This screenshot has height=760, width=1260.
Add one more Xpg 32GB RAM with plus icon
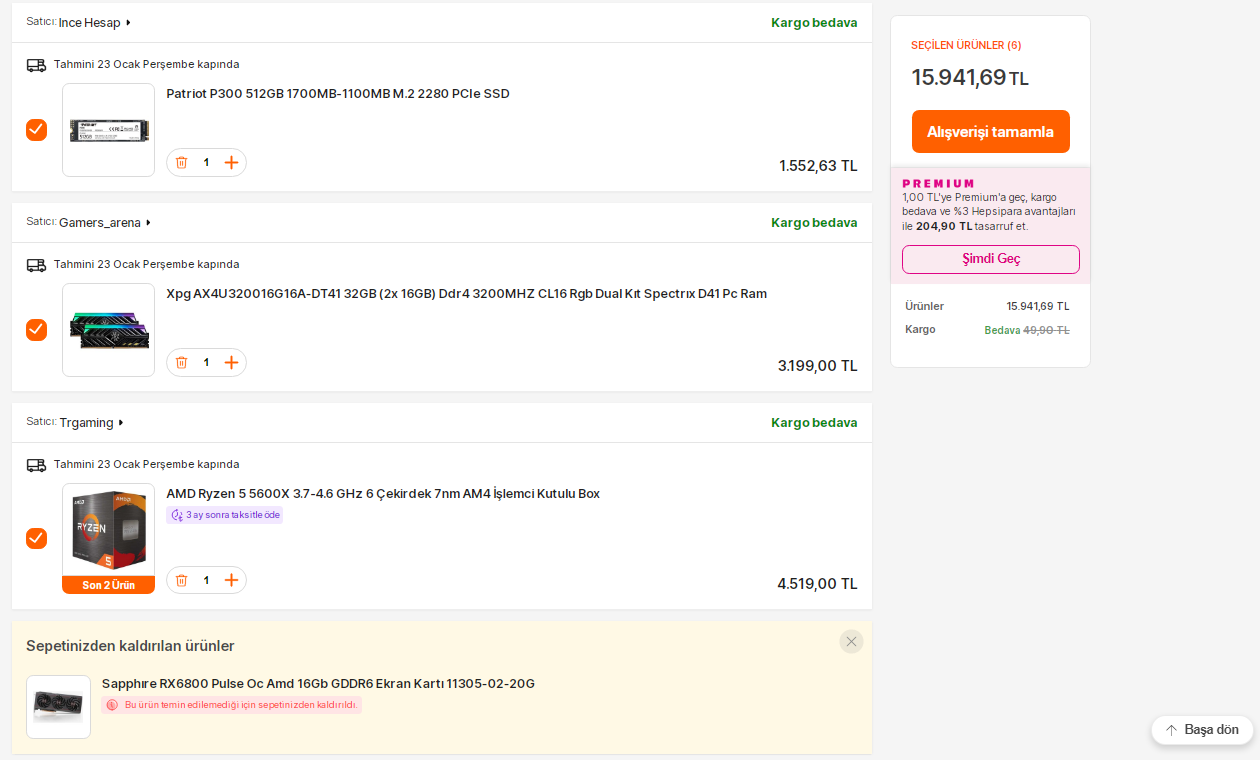[231, 362]
